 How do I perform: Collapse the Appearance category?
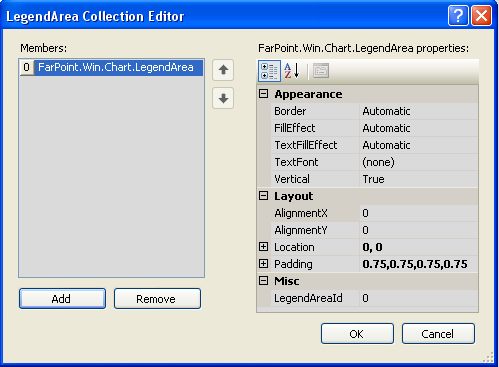[263, 94]
